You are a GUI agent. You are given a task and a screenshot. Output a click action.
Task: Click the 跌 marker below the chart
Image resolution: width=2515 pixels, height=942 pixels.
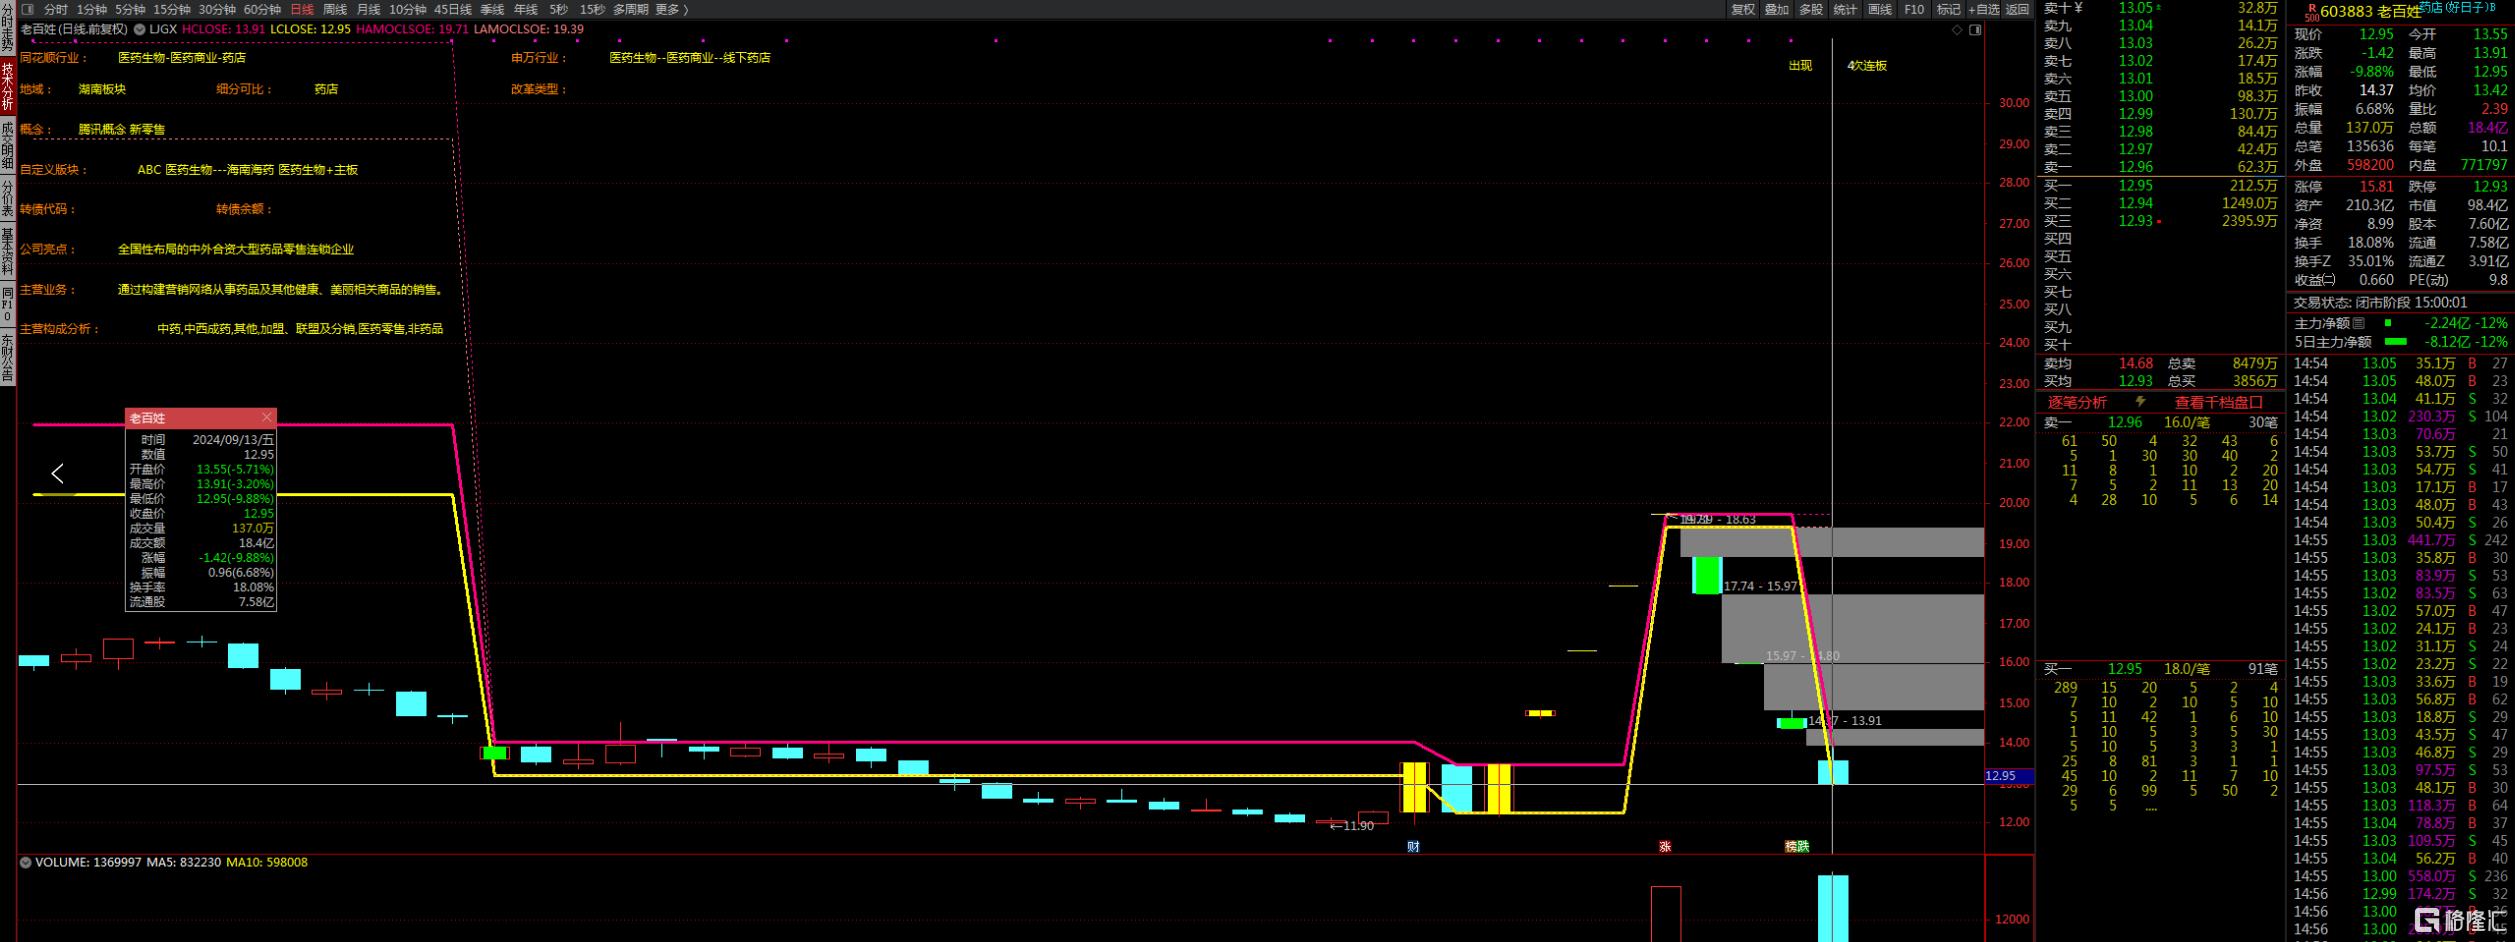pos(1803,846)
